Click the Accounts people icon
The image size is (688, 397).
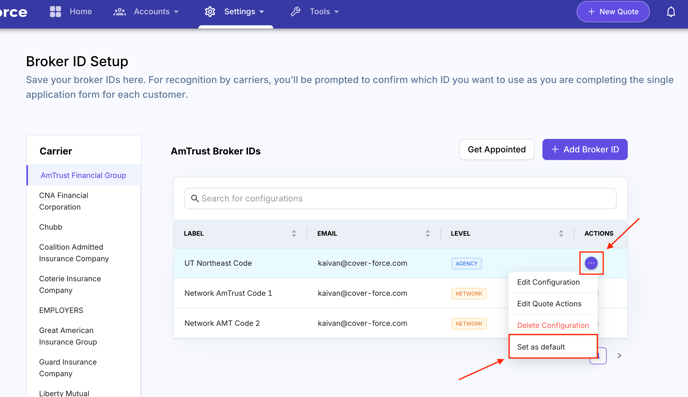tap(119, 12)
